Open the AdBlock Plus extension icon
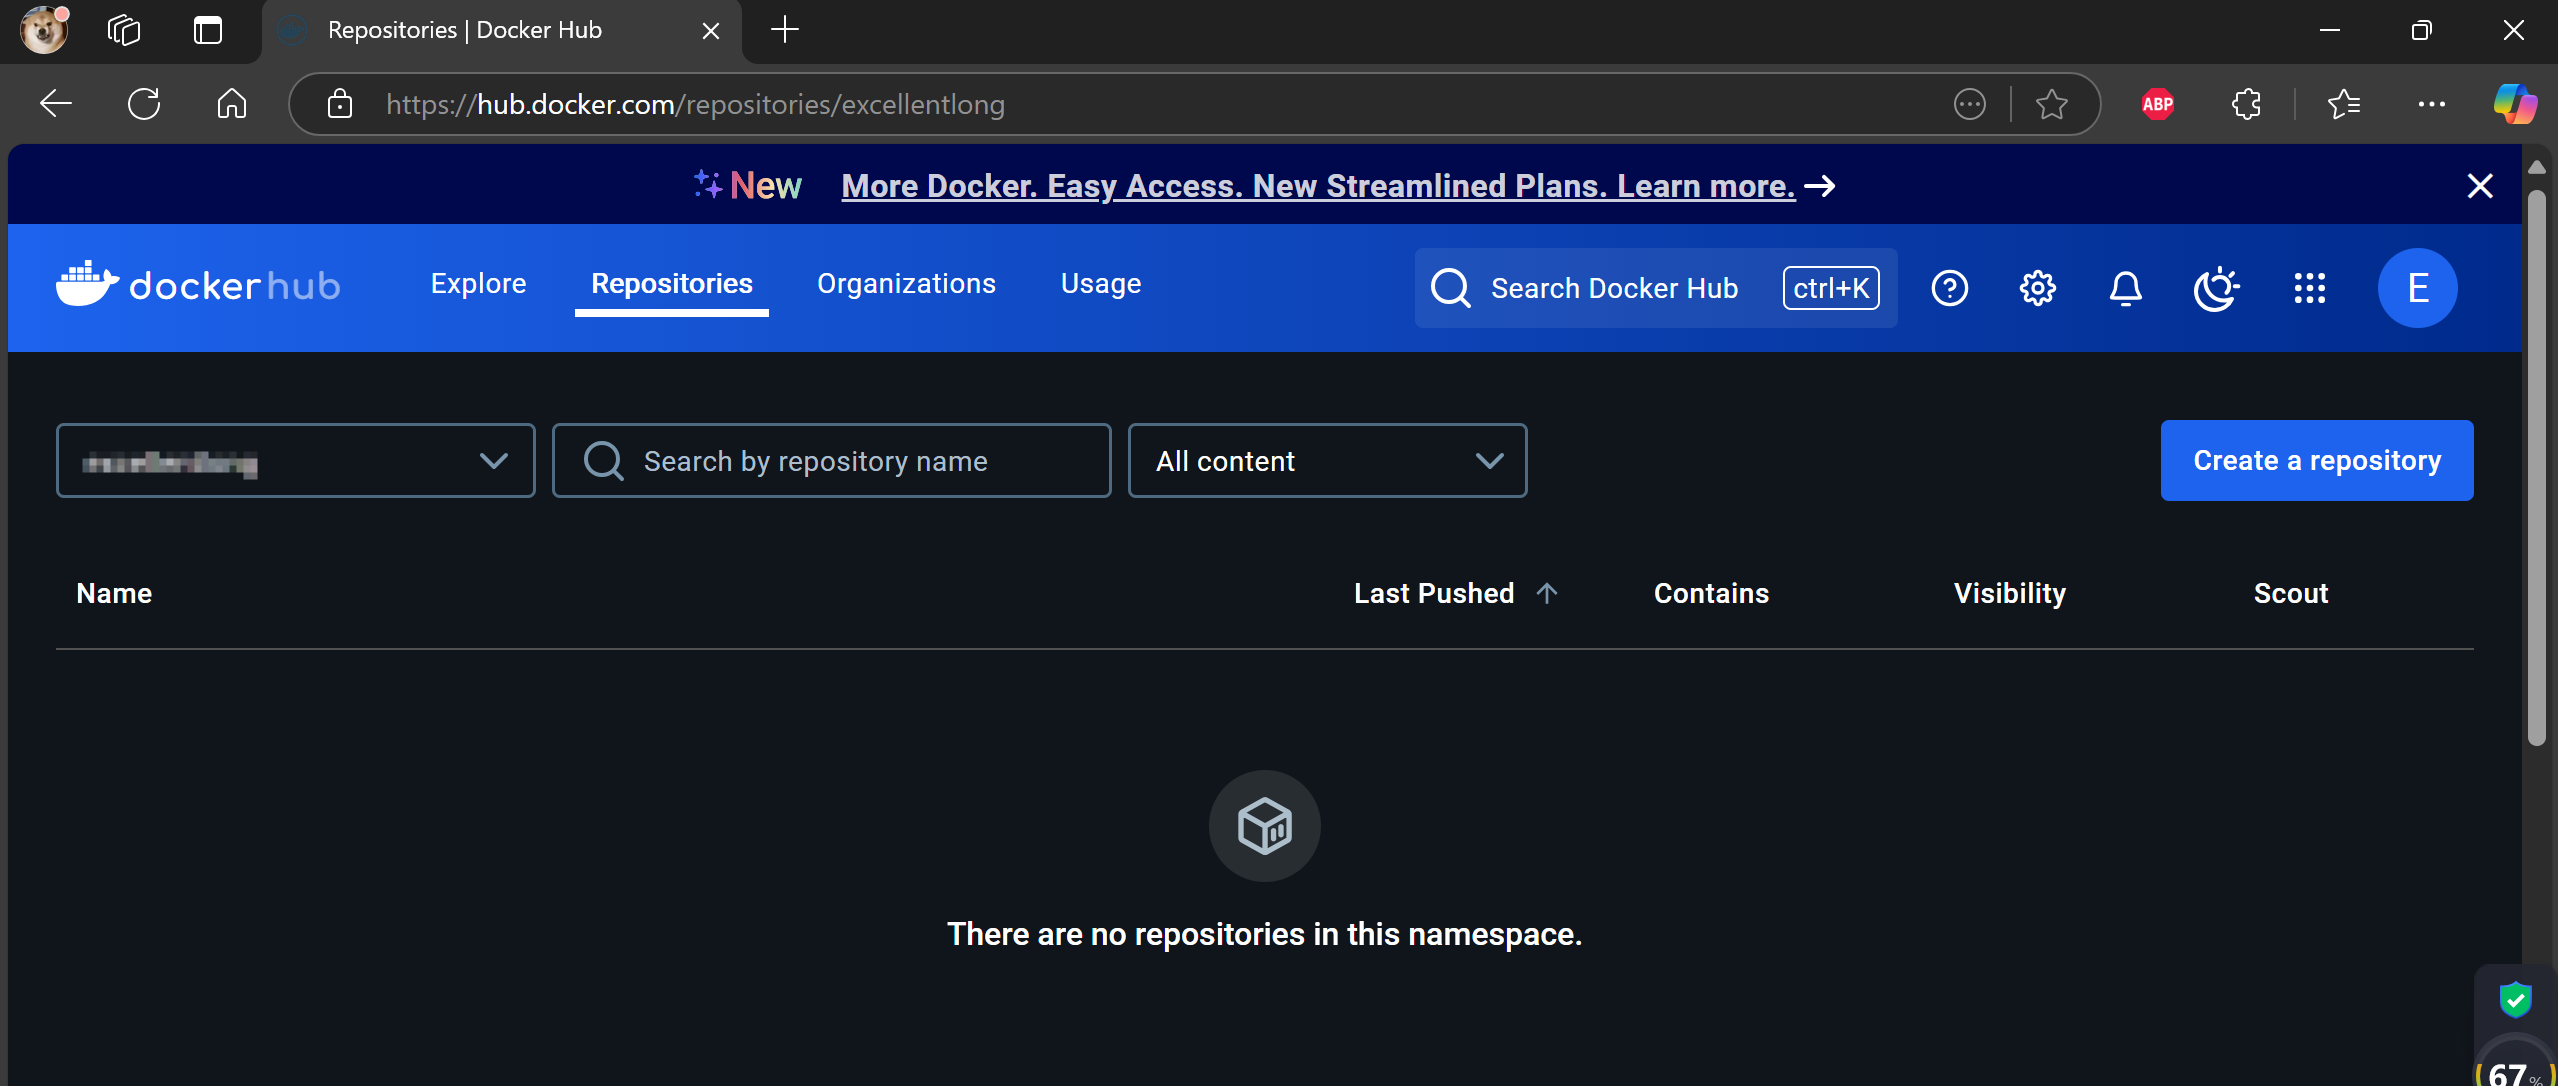 [x=2157, y=104]
